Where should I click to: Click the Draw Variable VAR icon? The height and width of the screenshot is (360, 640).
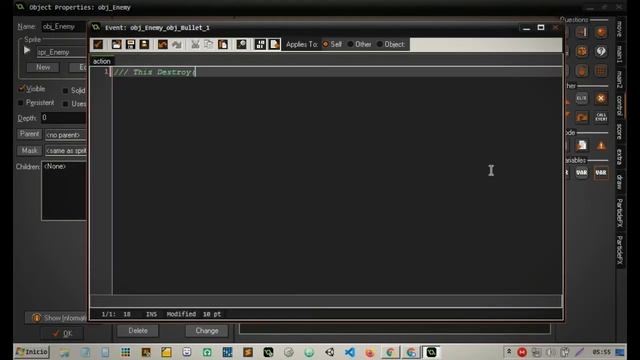click(x=601, y=173)
